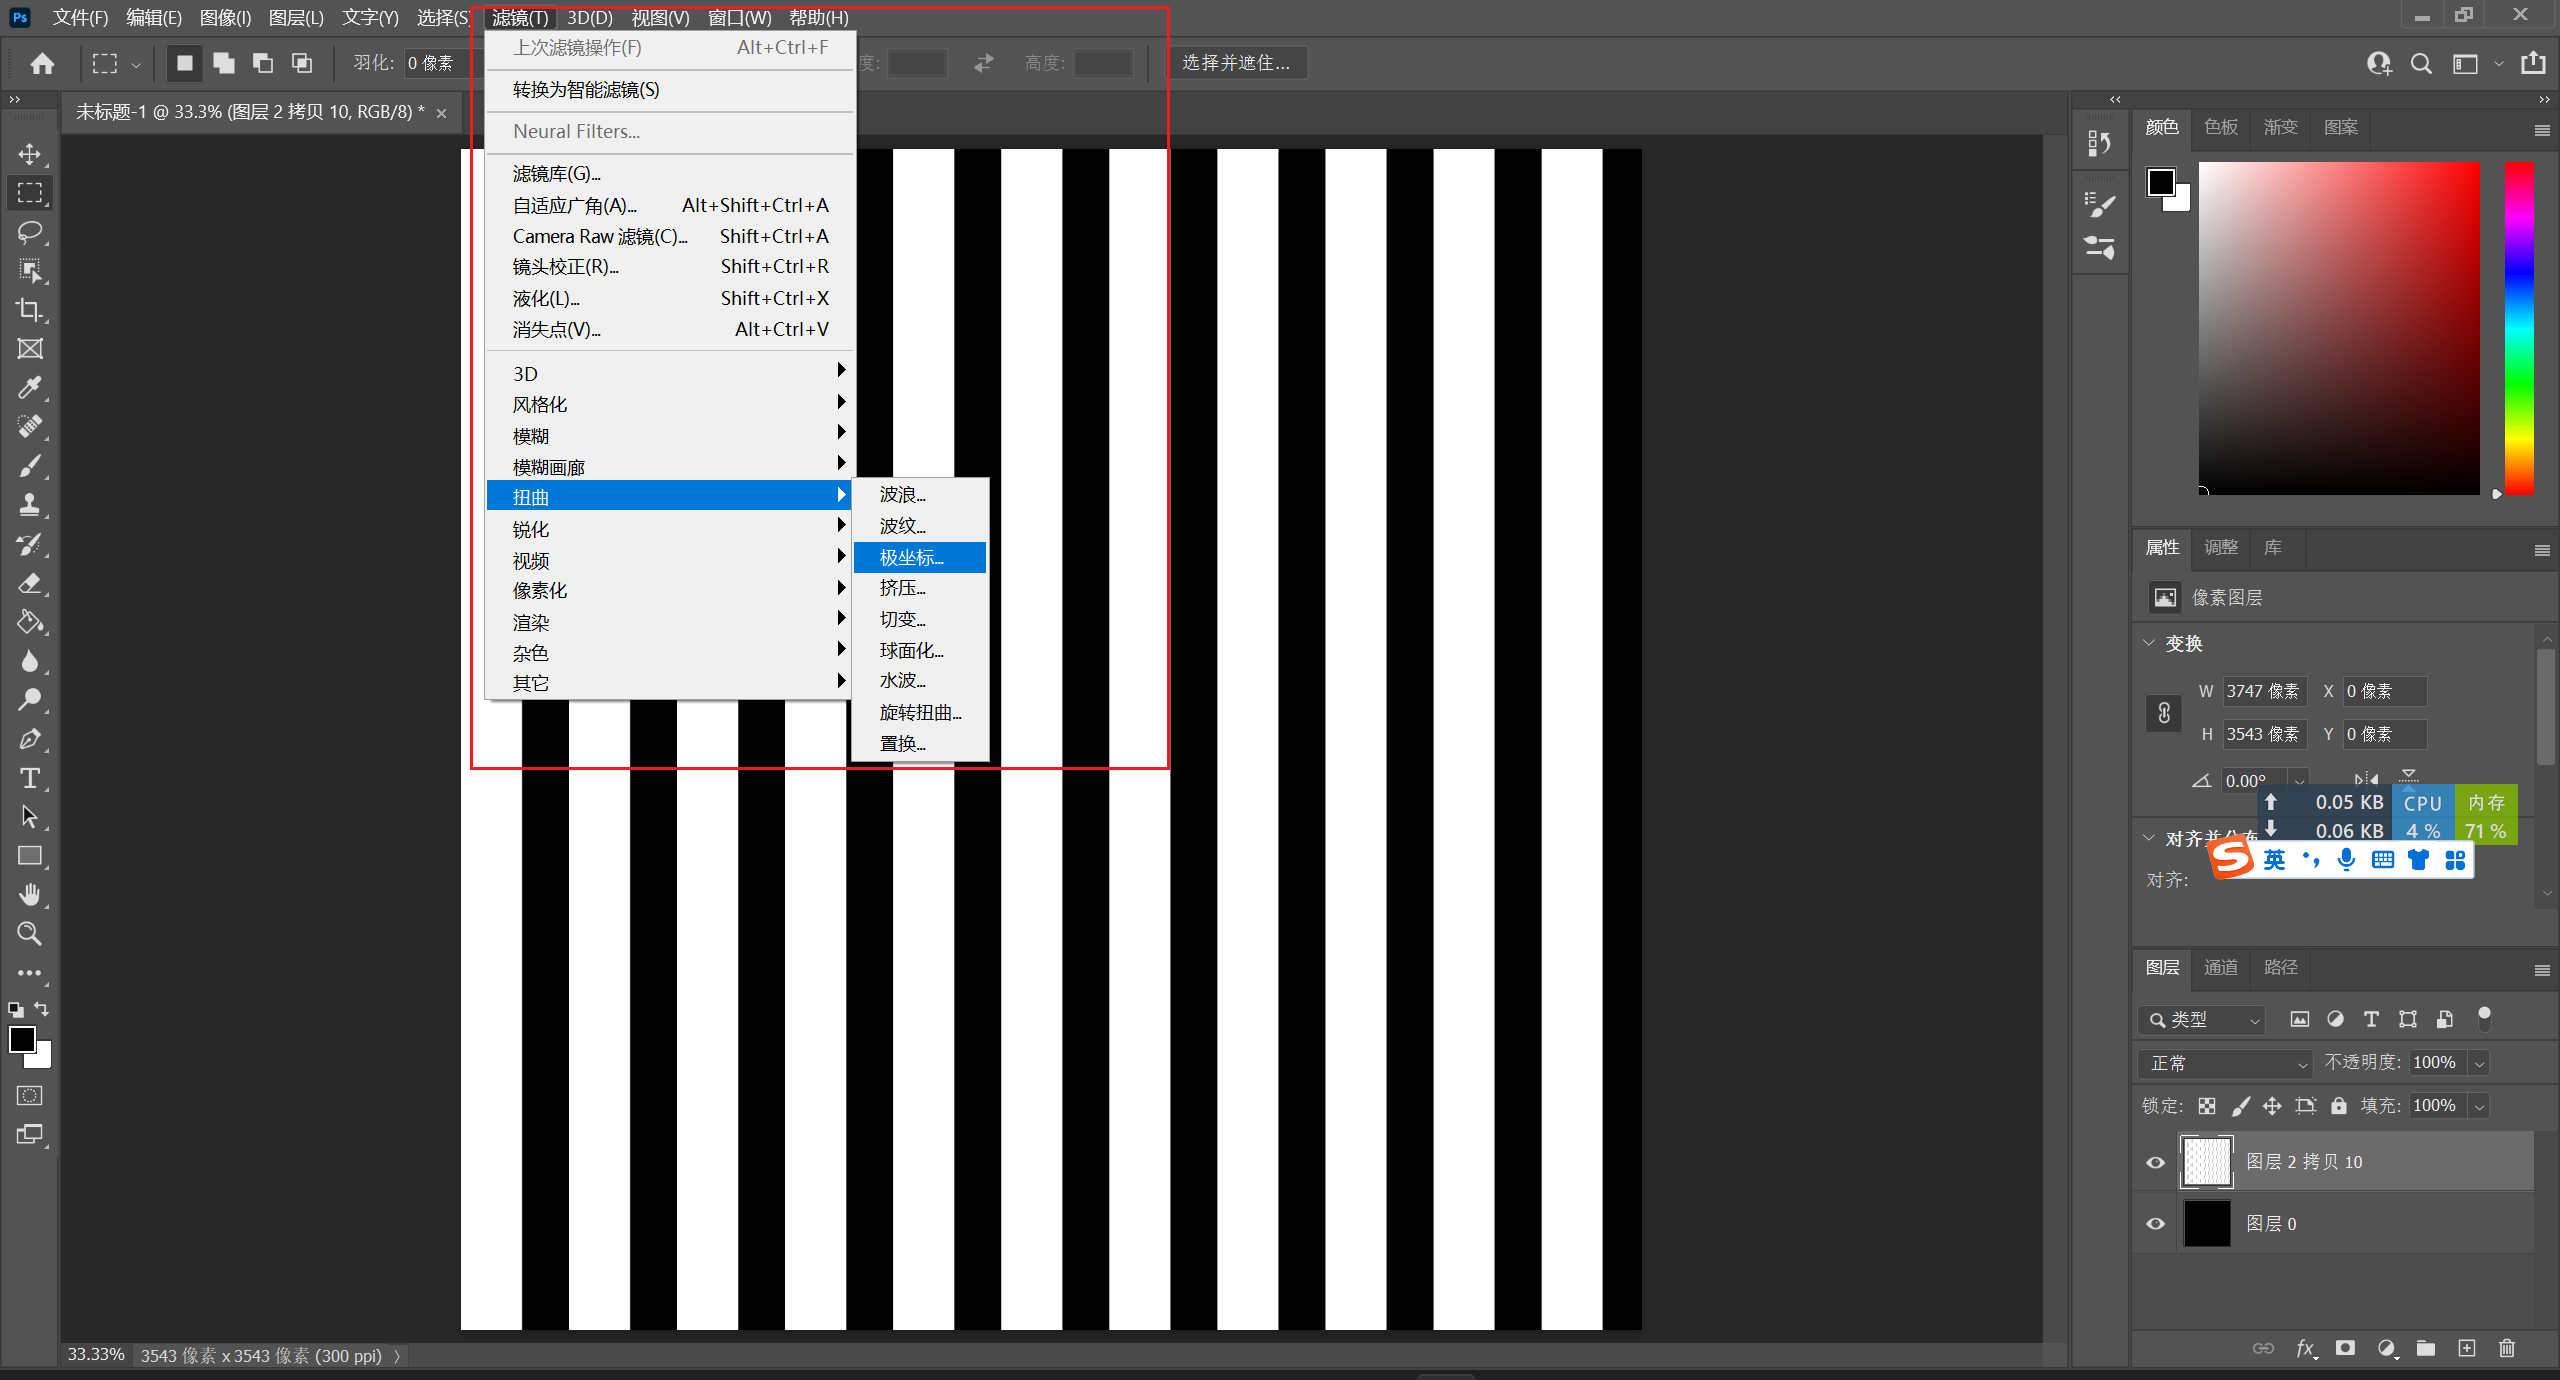The image size is (2560, 1380).
Task: Select the Horizontal Type tool
Action: click(x=30, y=778)
